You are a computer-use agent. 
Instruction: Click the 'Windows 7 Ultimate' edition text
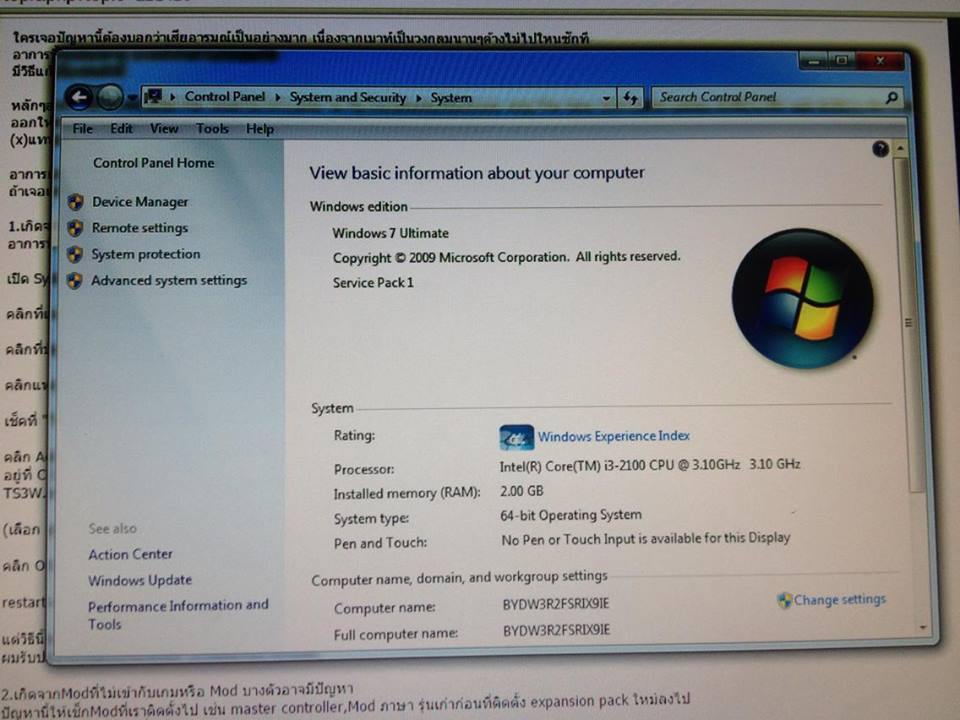point(391,233)
